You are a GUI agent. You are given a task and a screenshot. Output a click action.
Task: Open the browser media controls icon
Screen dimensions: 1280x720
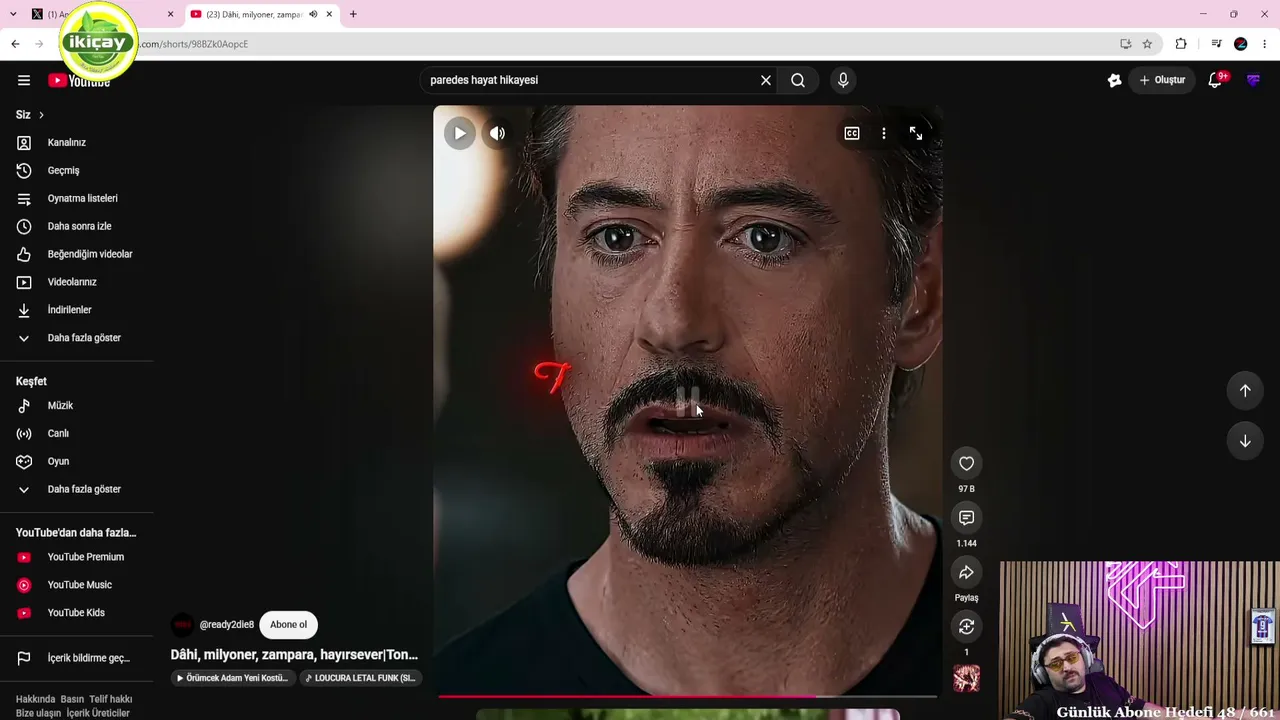pos(1216,44)
